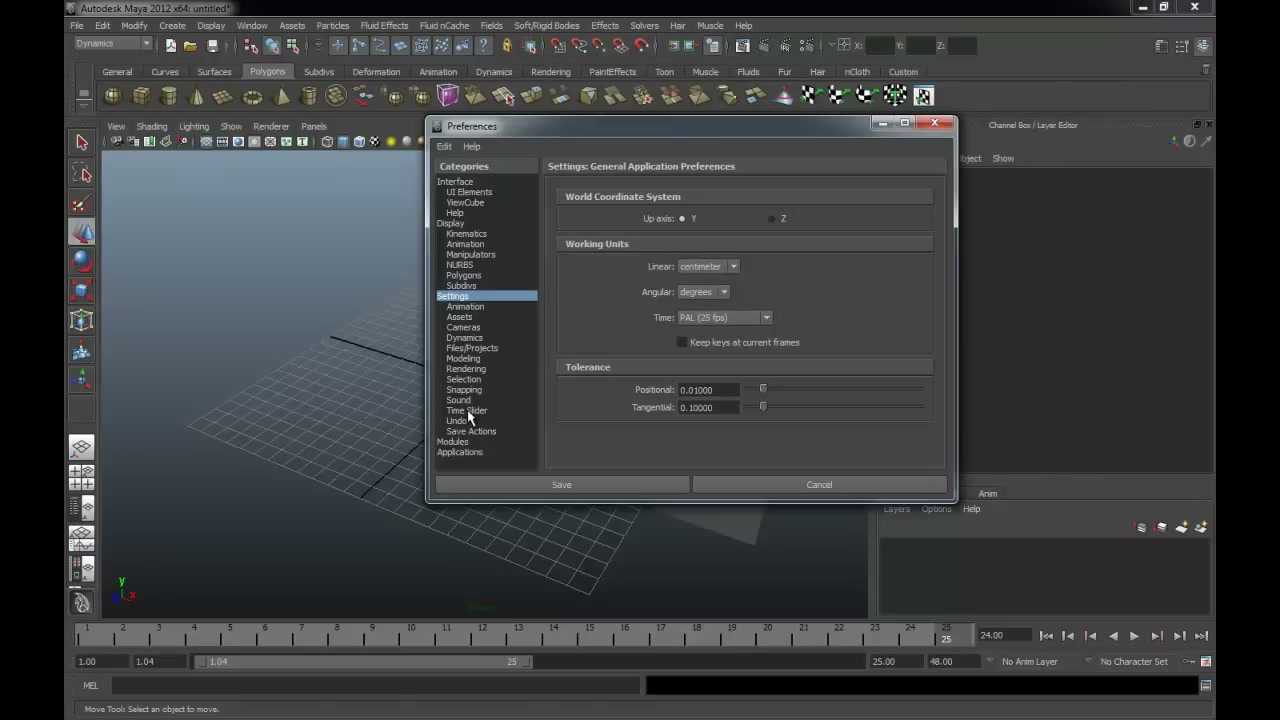
Task: Click the purple cube shelf icon
Action: coord(447,96)
